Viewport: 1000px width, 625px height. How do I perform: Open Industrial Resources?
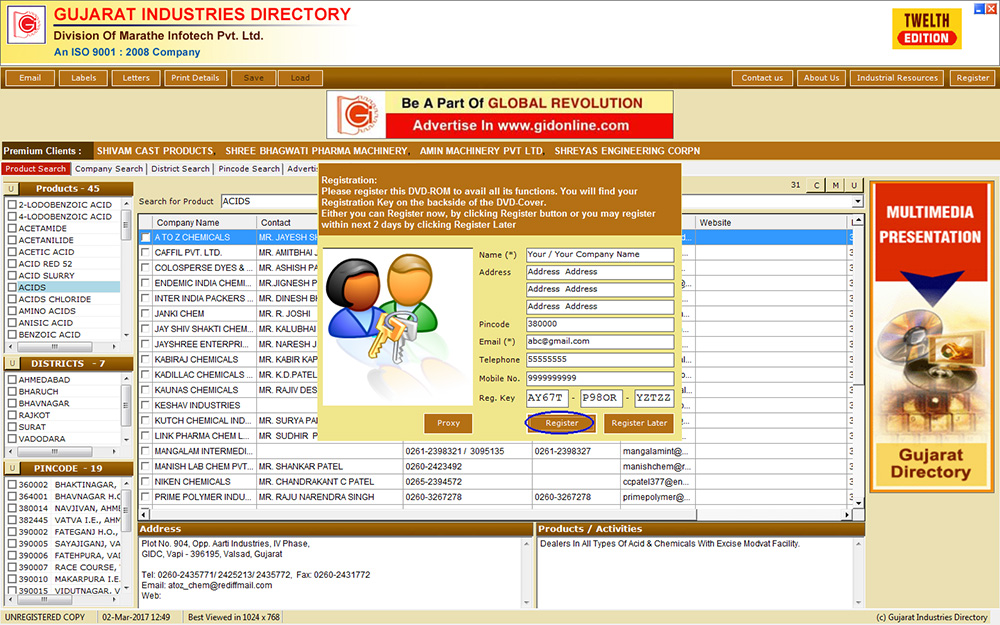click(897, 78)
